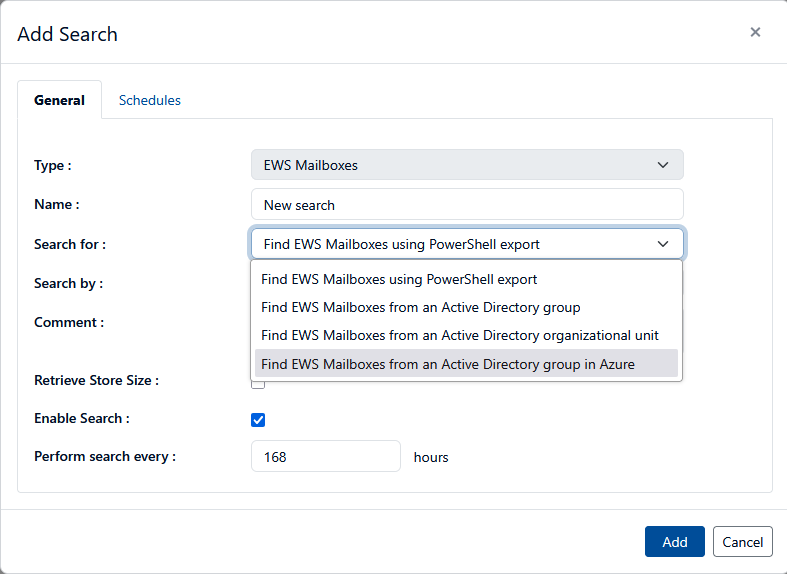
Task: Click the Enable Search label text
Action: (x=82, y=419)
